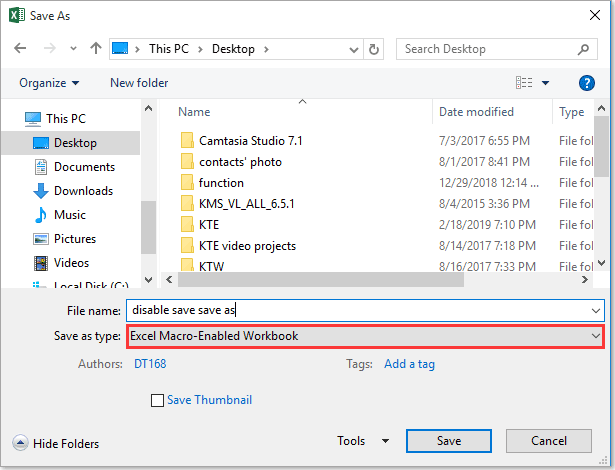Click the Up one level arrow
This screenshot has width=615, height=470.
(96, 48)
